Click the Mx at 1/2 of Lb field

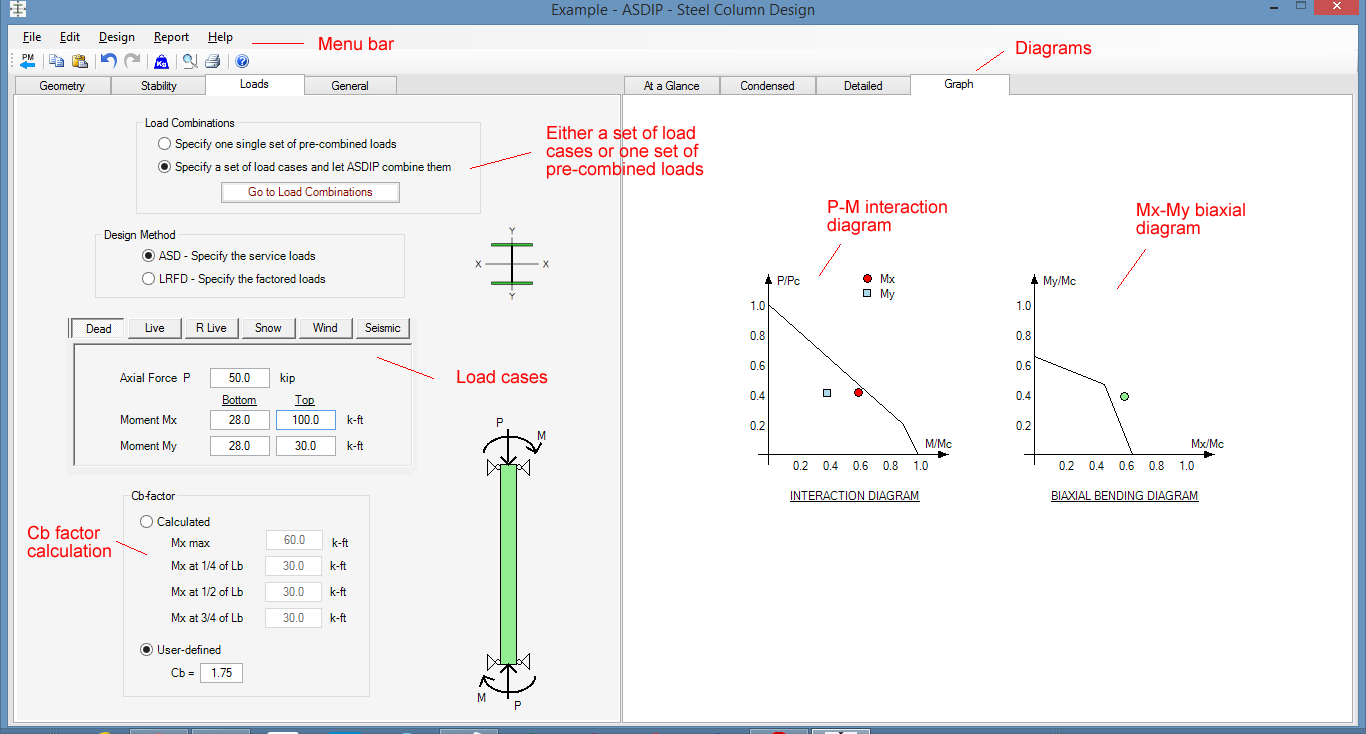(x=294, y=592)
